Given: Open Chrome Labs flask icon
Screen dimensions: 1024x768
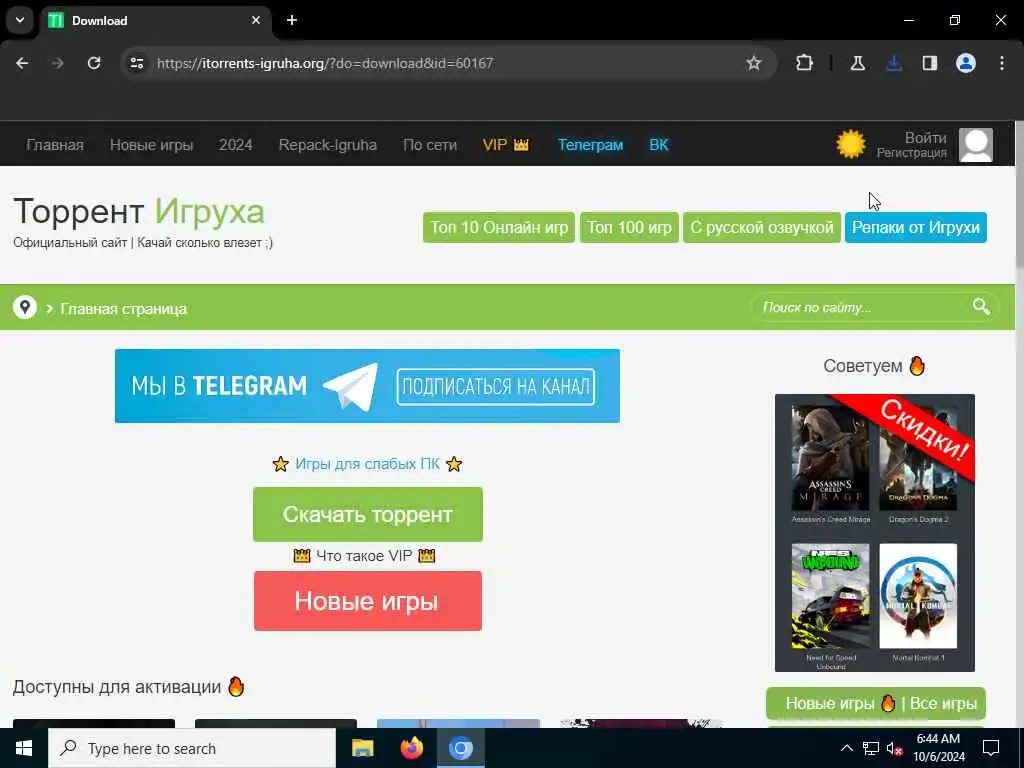Looking at the screenshot, I should (x=857, y=63).
